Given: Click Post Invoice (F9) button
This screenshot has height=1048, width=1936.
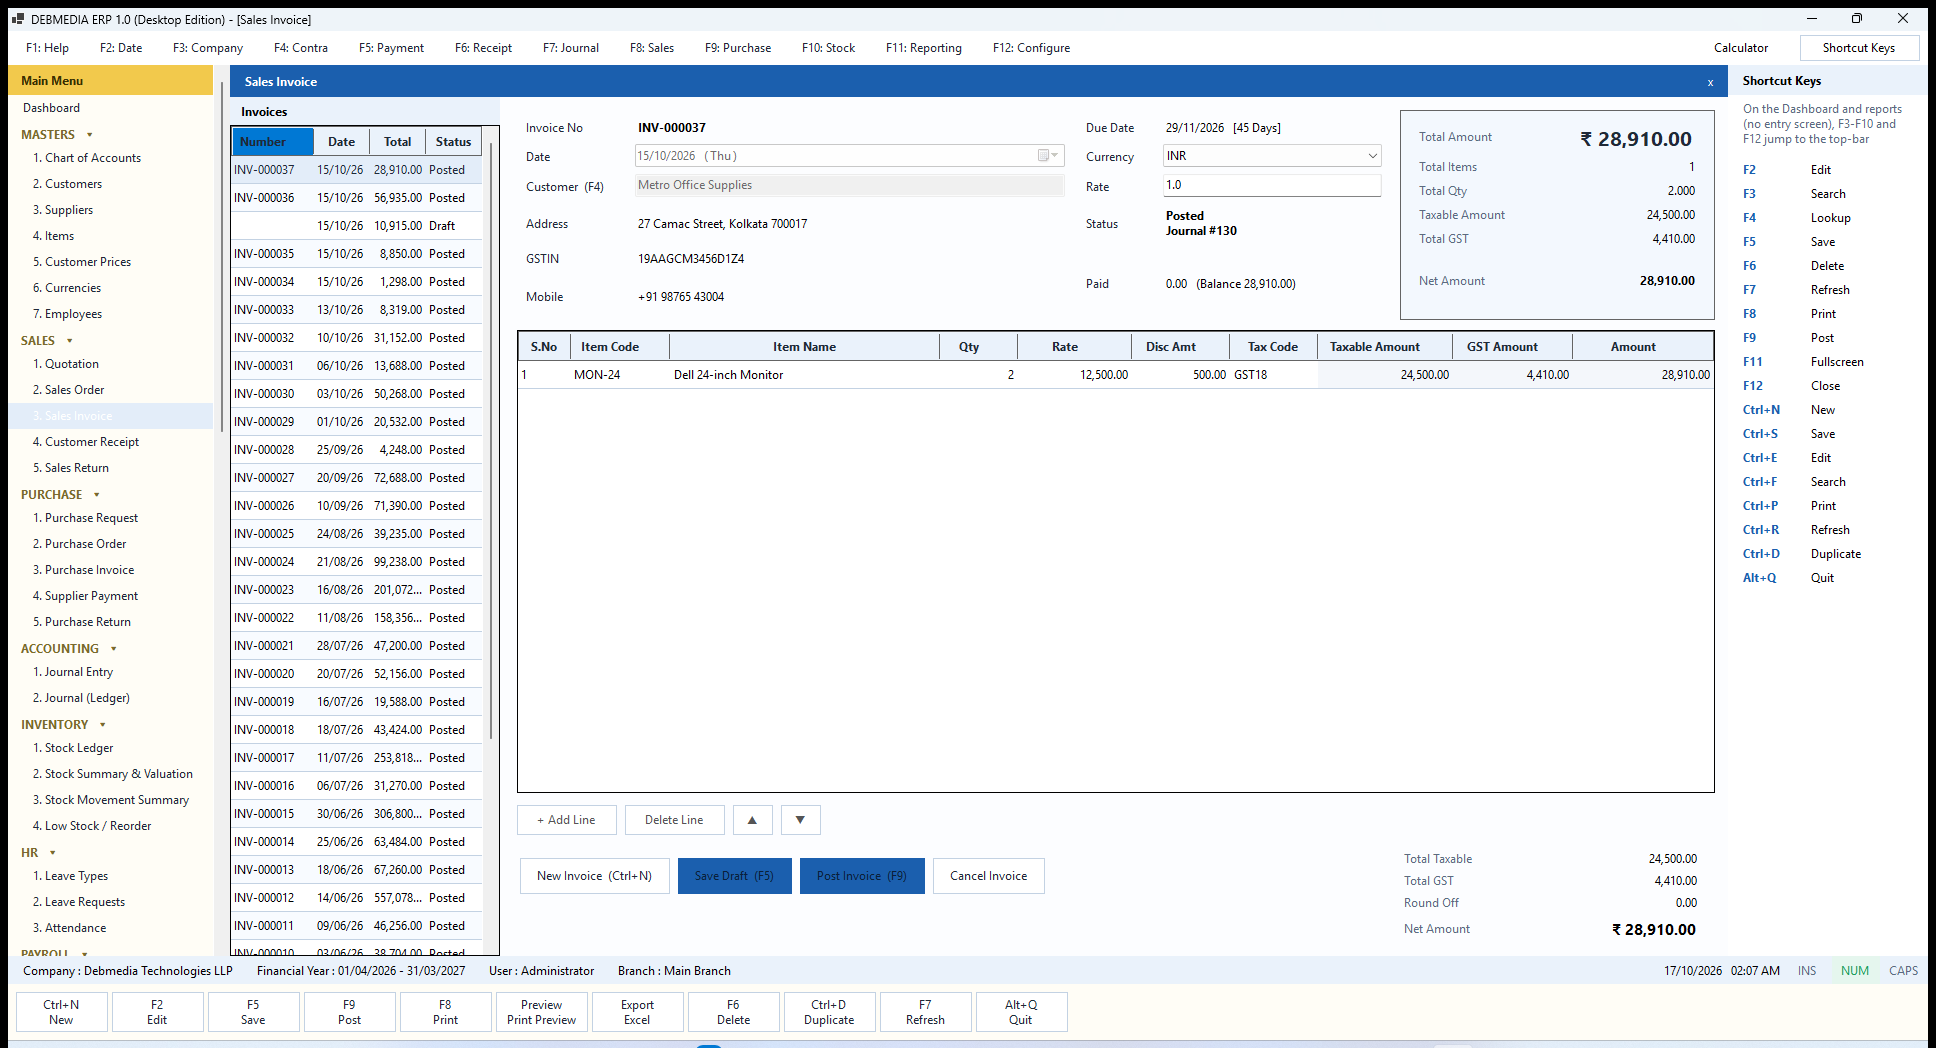Looking at the screenshot, I should 862,876.
